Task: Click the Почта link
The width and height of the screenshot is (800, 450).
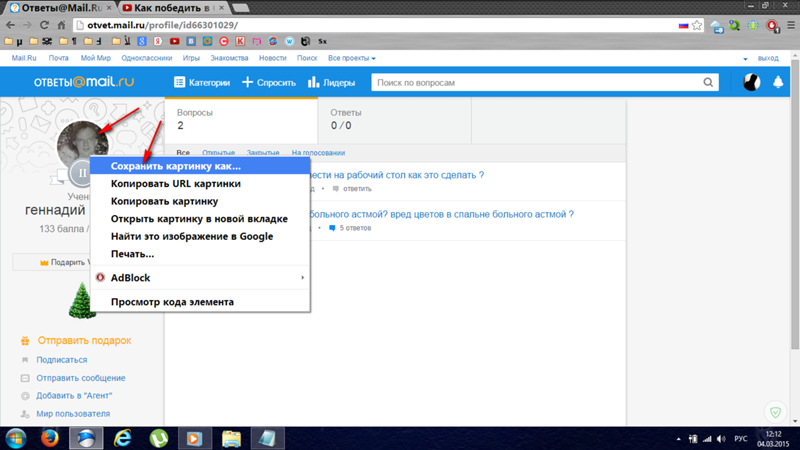Action: (58, 58)
